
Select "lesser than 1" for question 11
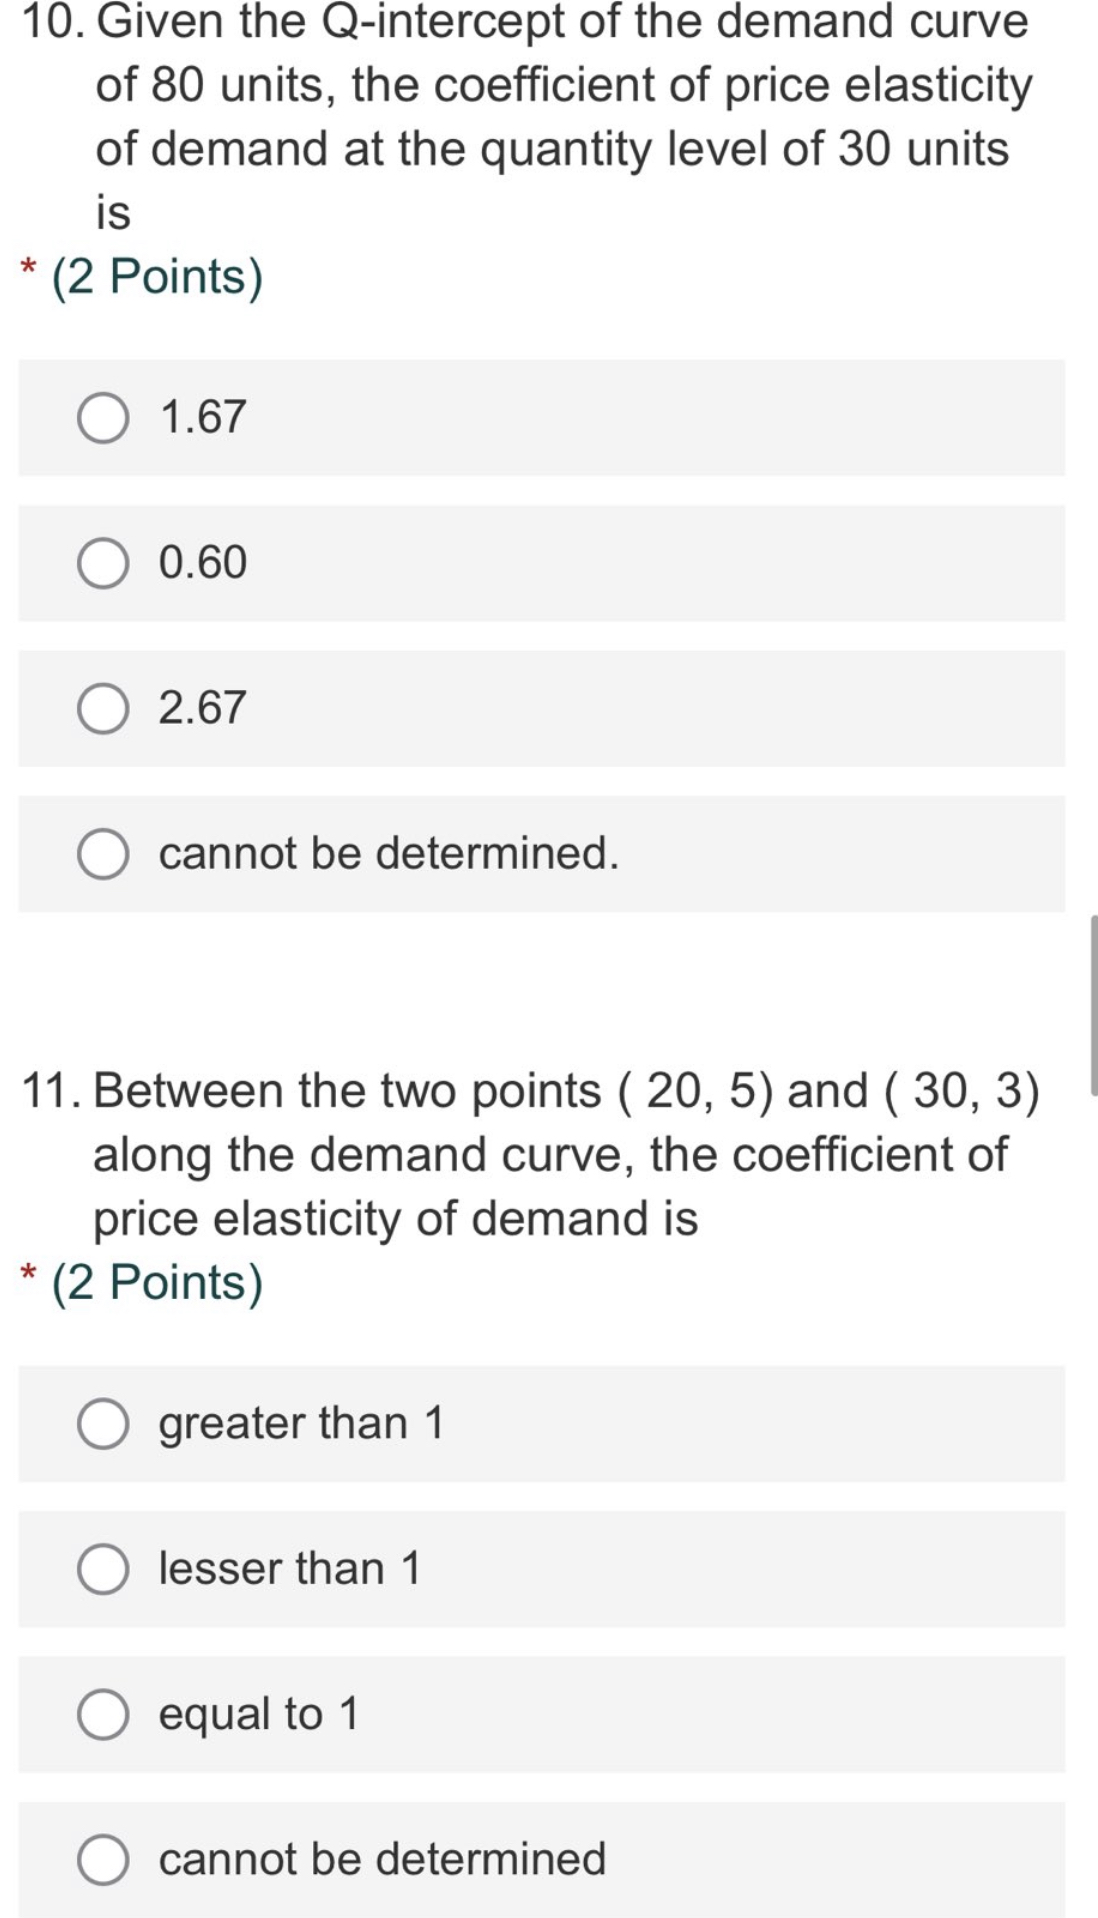(104, 1568)
